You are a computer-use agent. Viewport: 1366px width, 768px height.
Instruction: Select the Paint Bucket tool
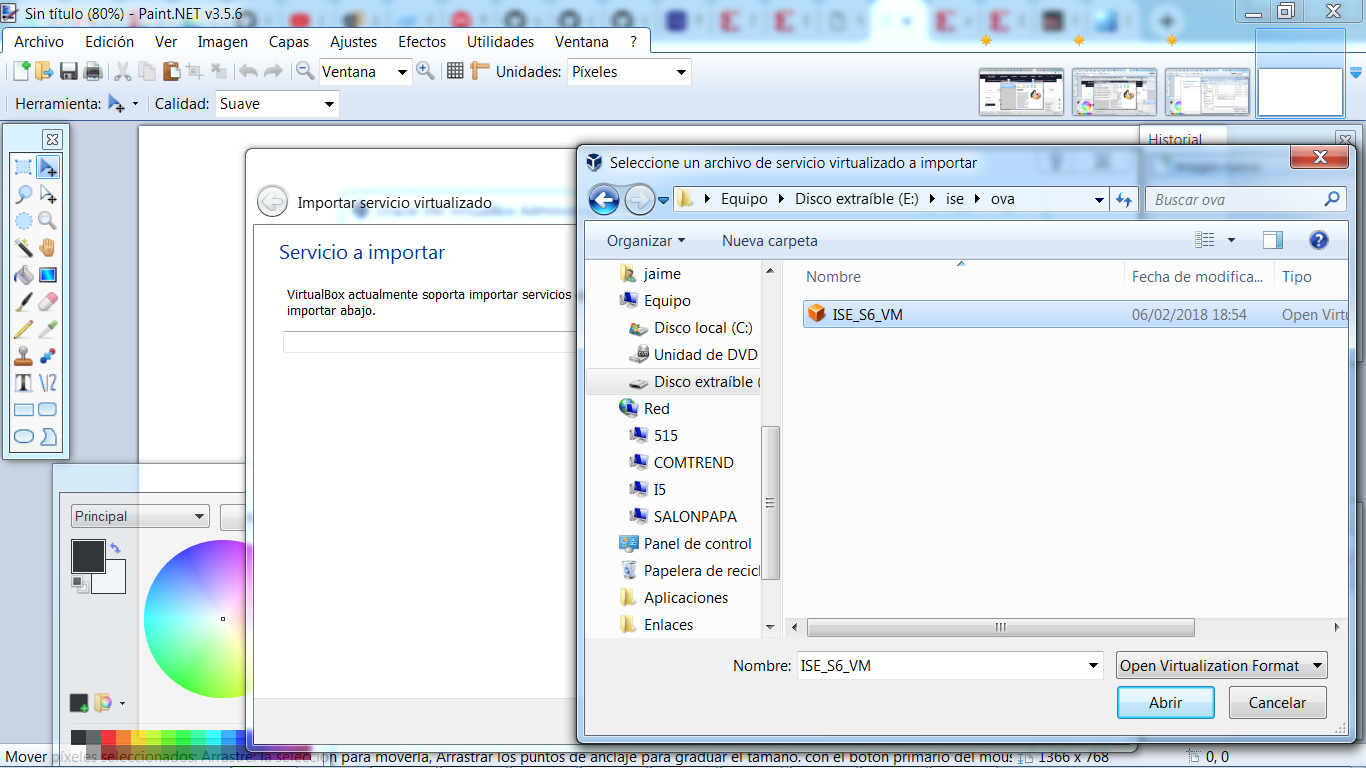[x=23, y=275]
